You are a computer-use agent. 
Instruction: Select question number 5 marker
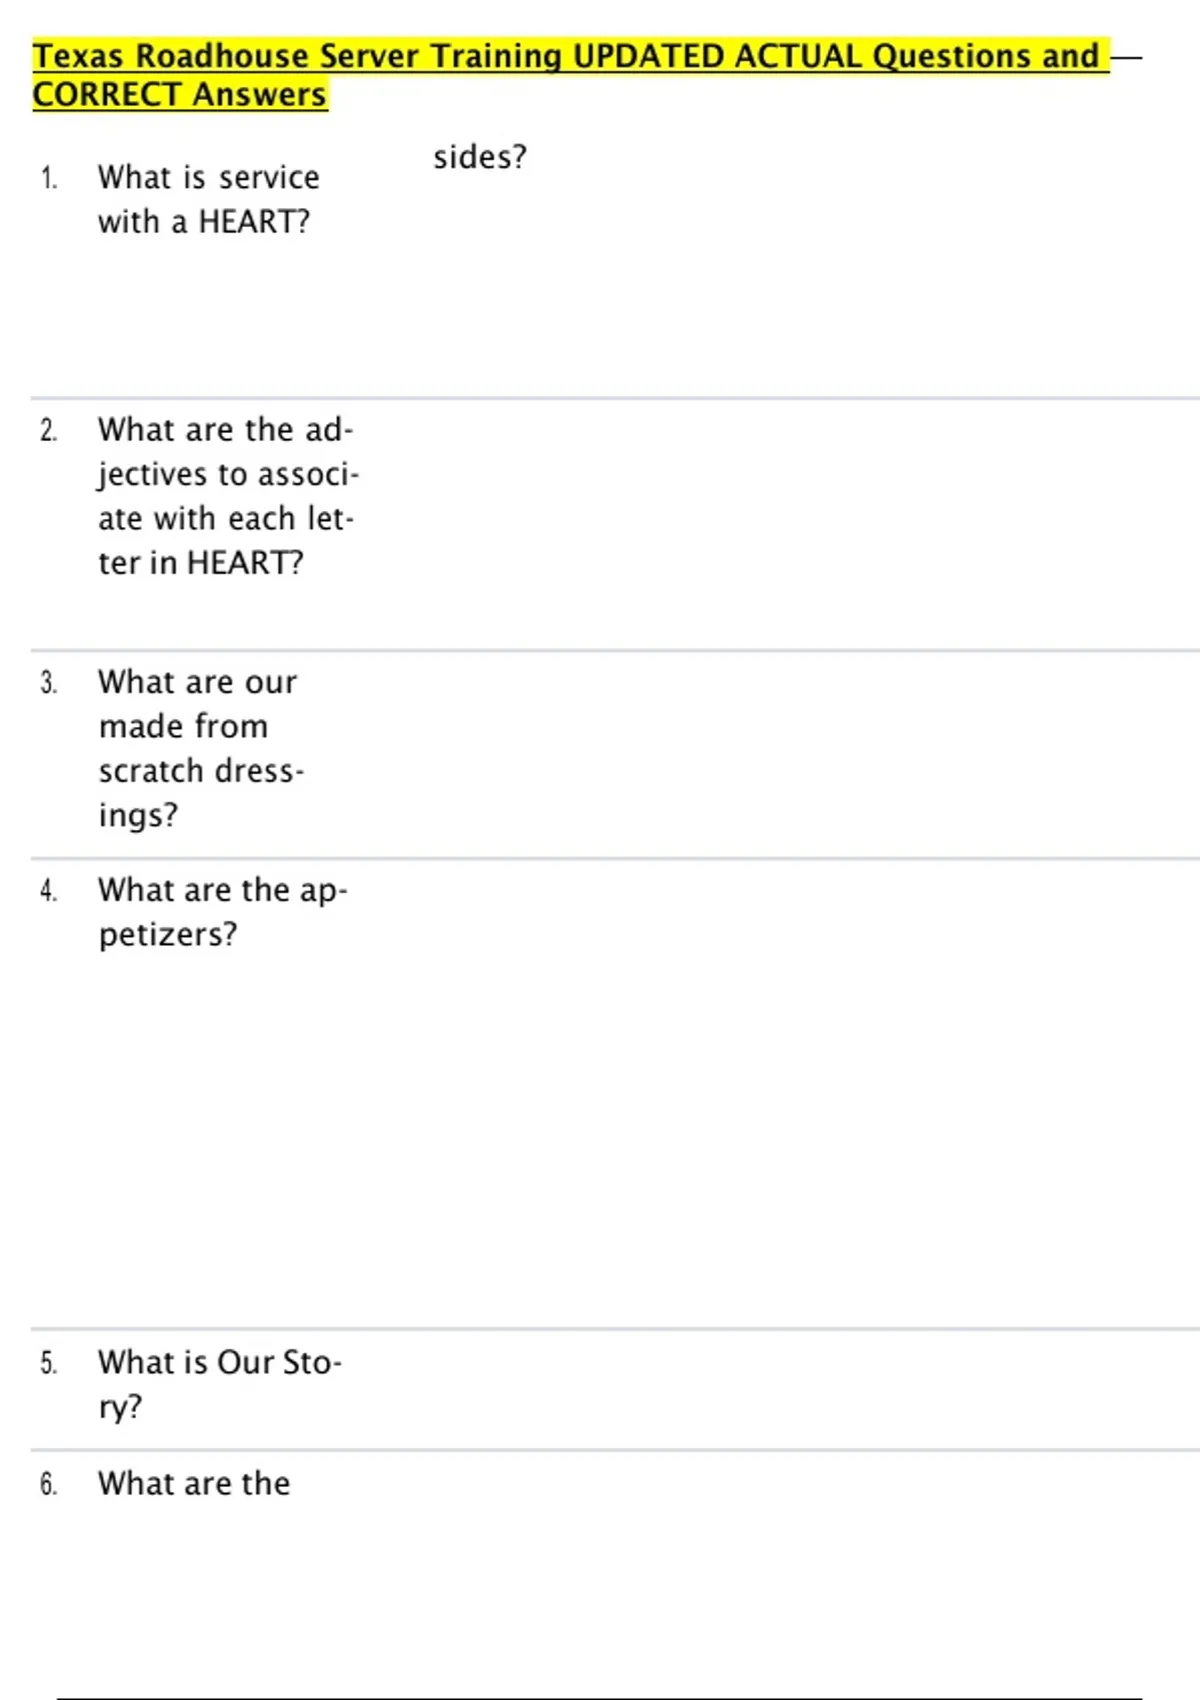tap(49, 1364)
